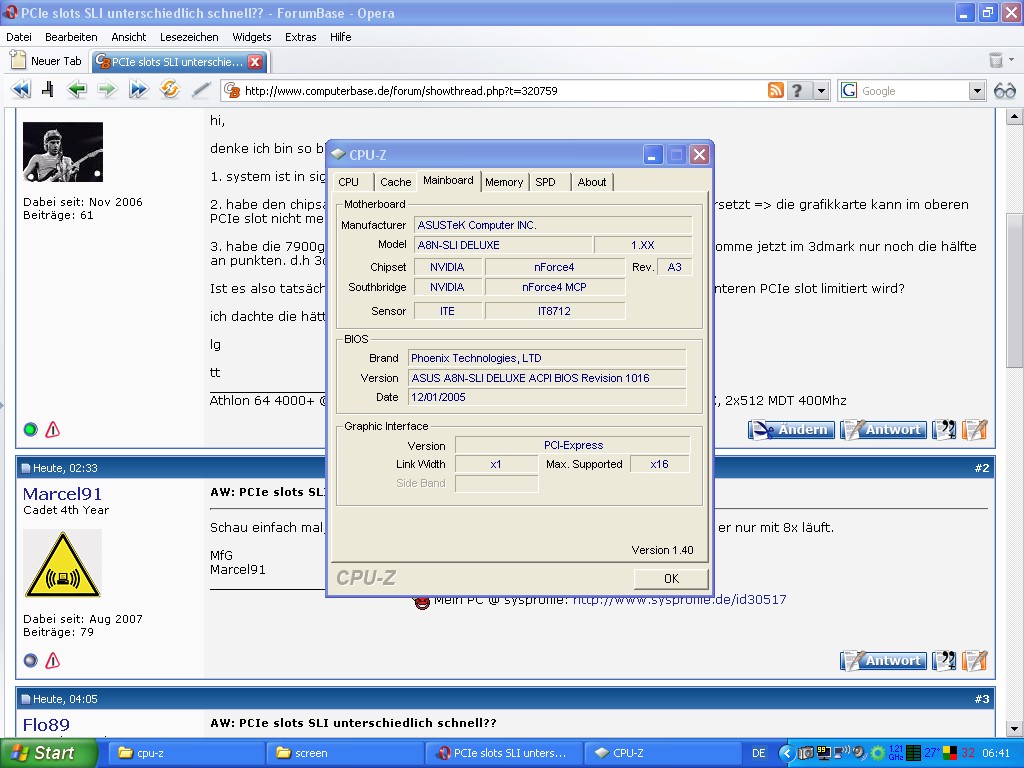Click the fast forward navigation icon
The image size is (1024, 768).
pyautogui.click(x=138, y=89)
